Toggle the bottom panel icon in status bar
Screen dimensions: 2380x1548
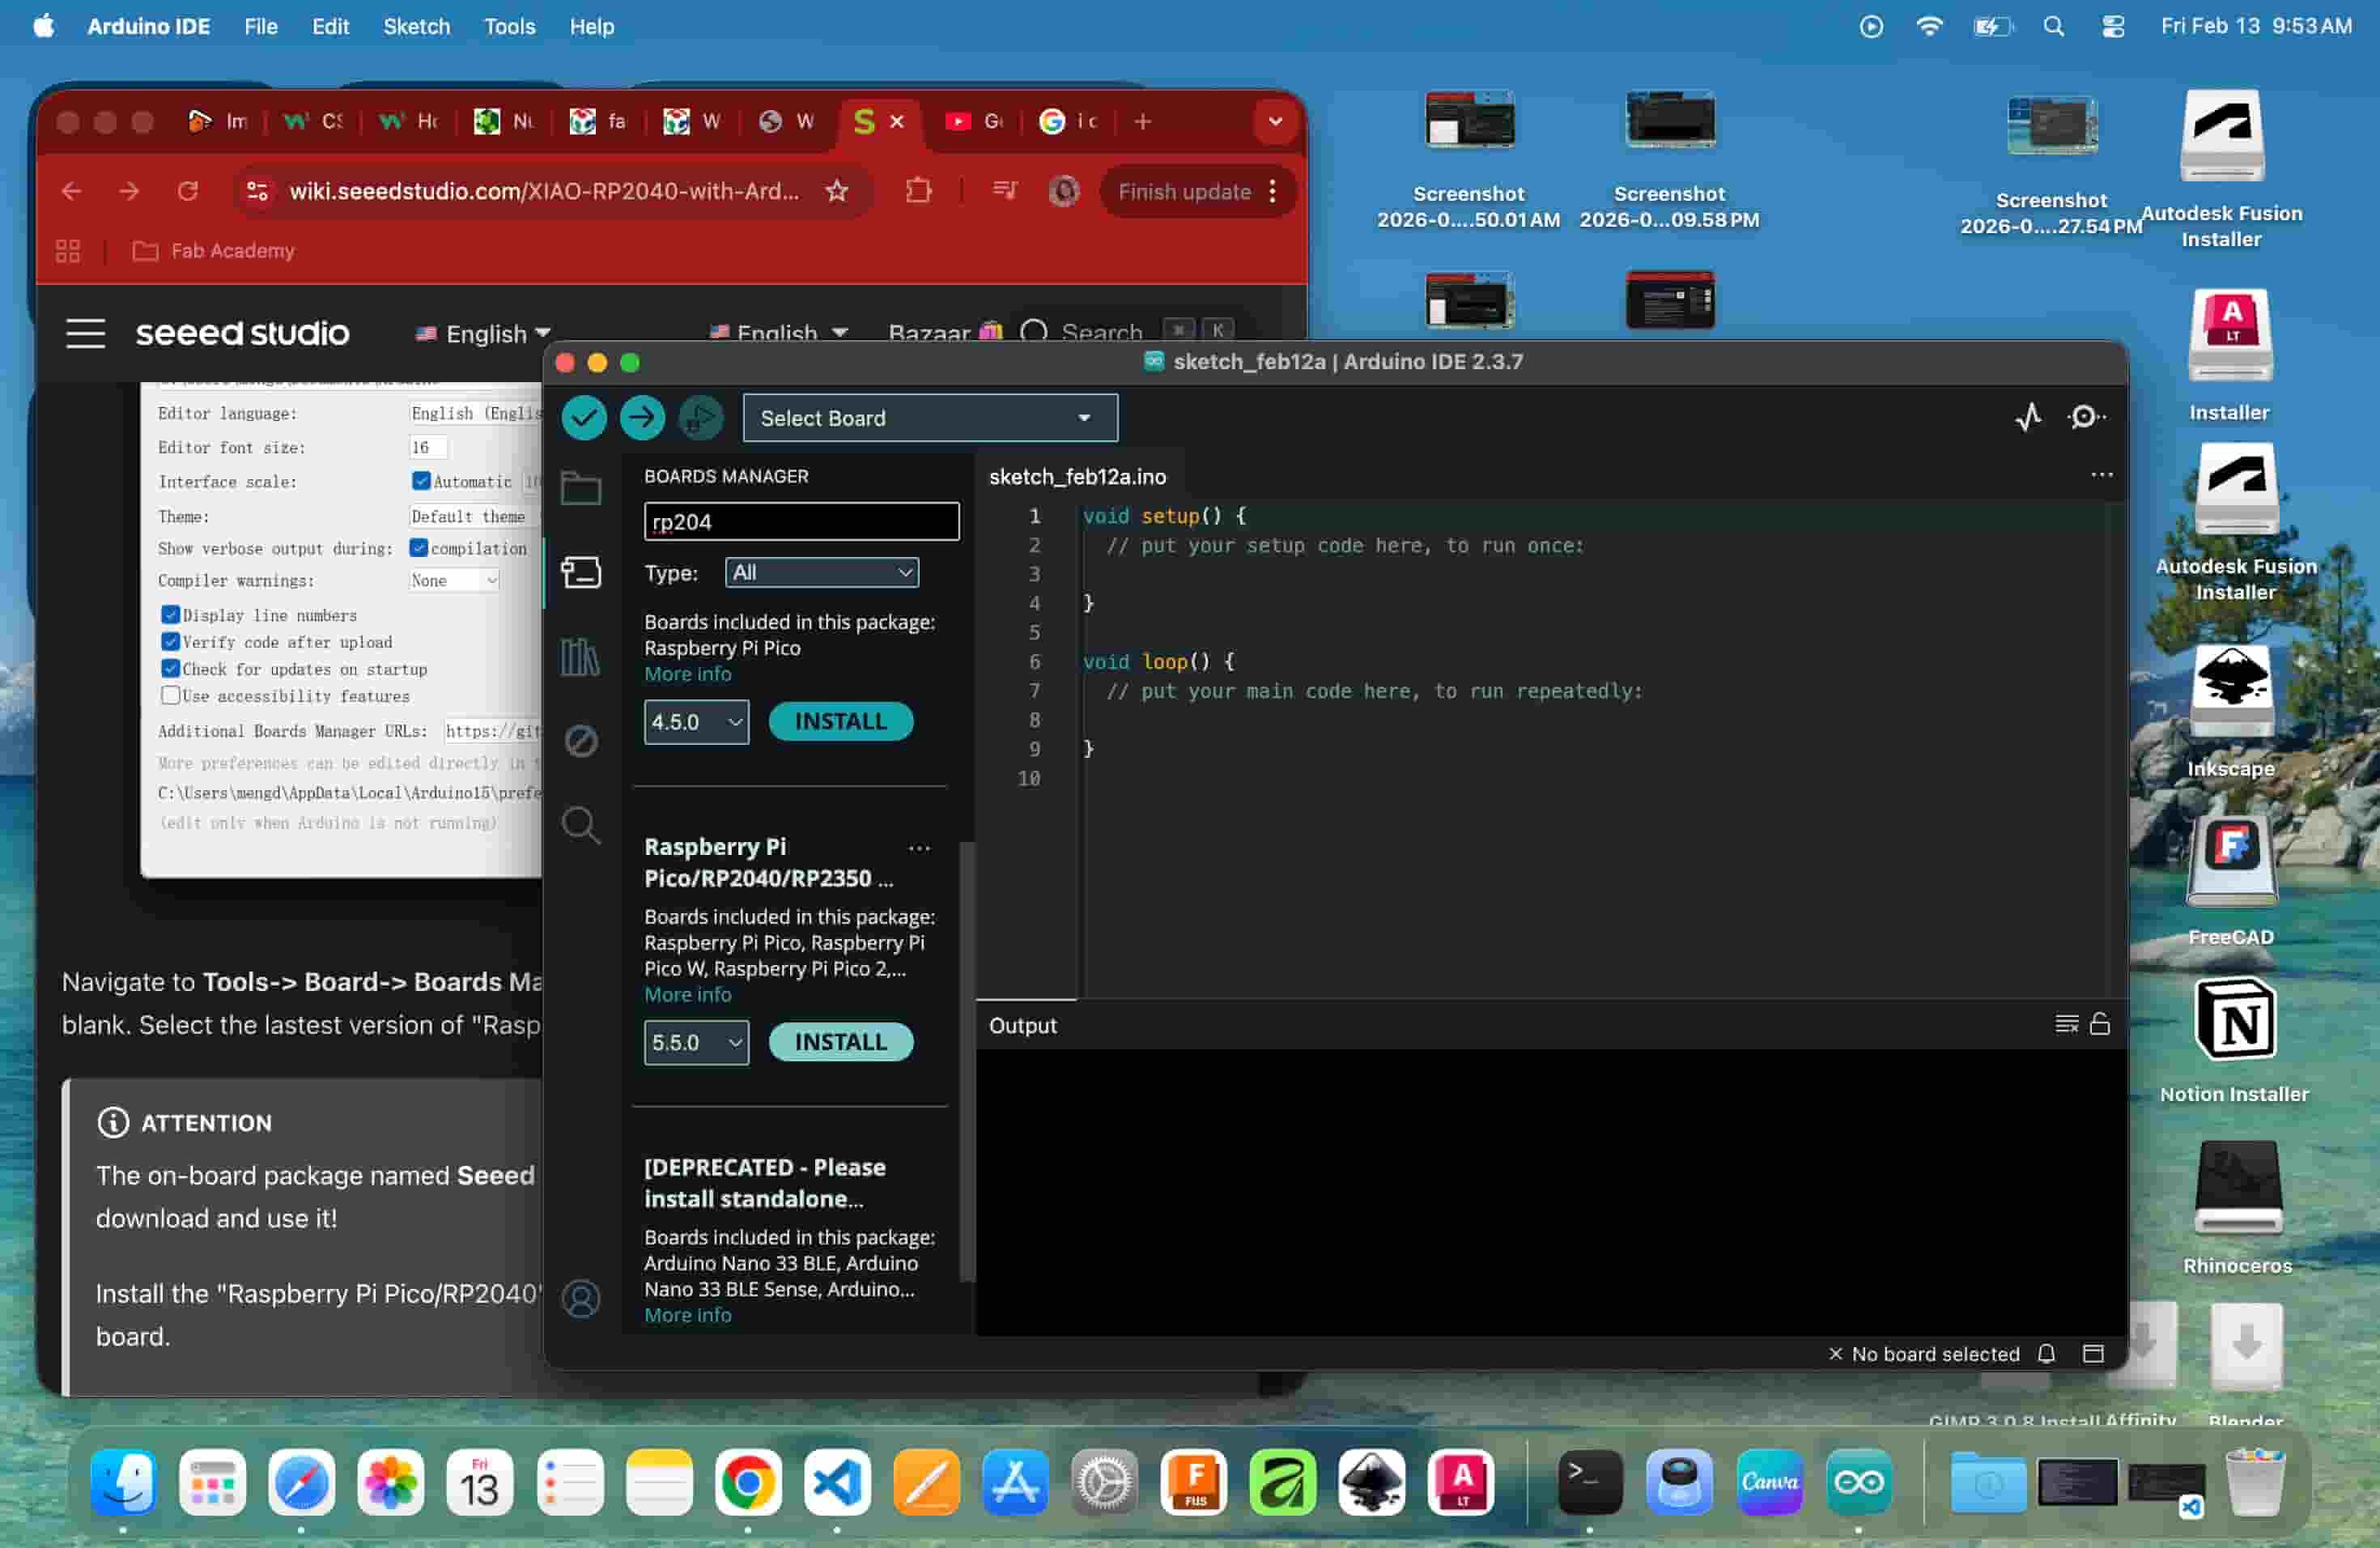point(2093,1353)
